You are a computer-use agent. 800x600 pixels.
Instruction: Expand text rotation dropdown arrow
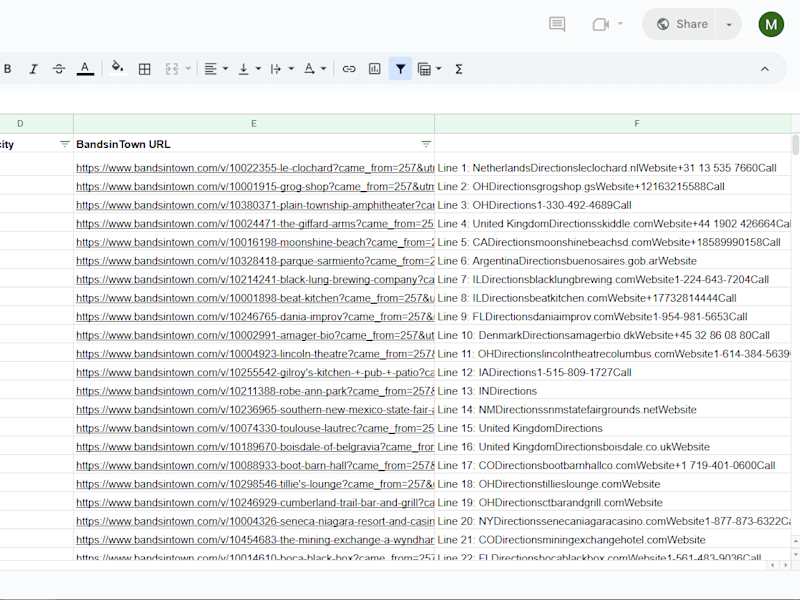[323, 69]
